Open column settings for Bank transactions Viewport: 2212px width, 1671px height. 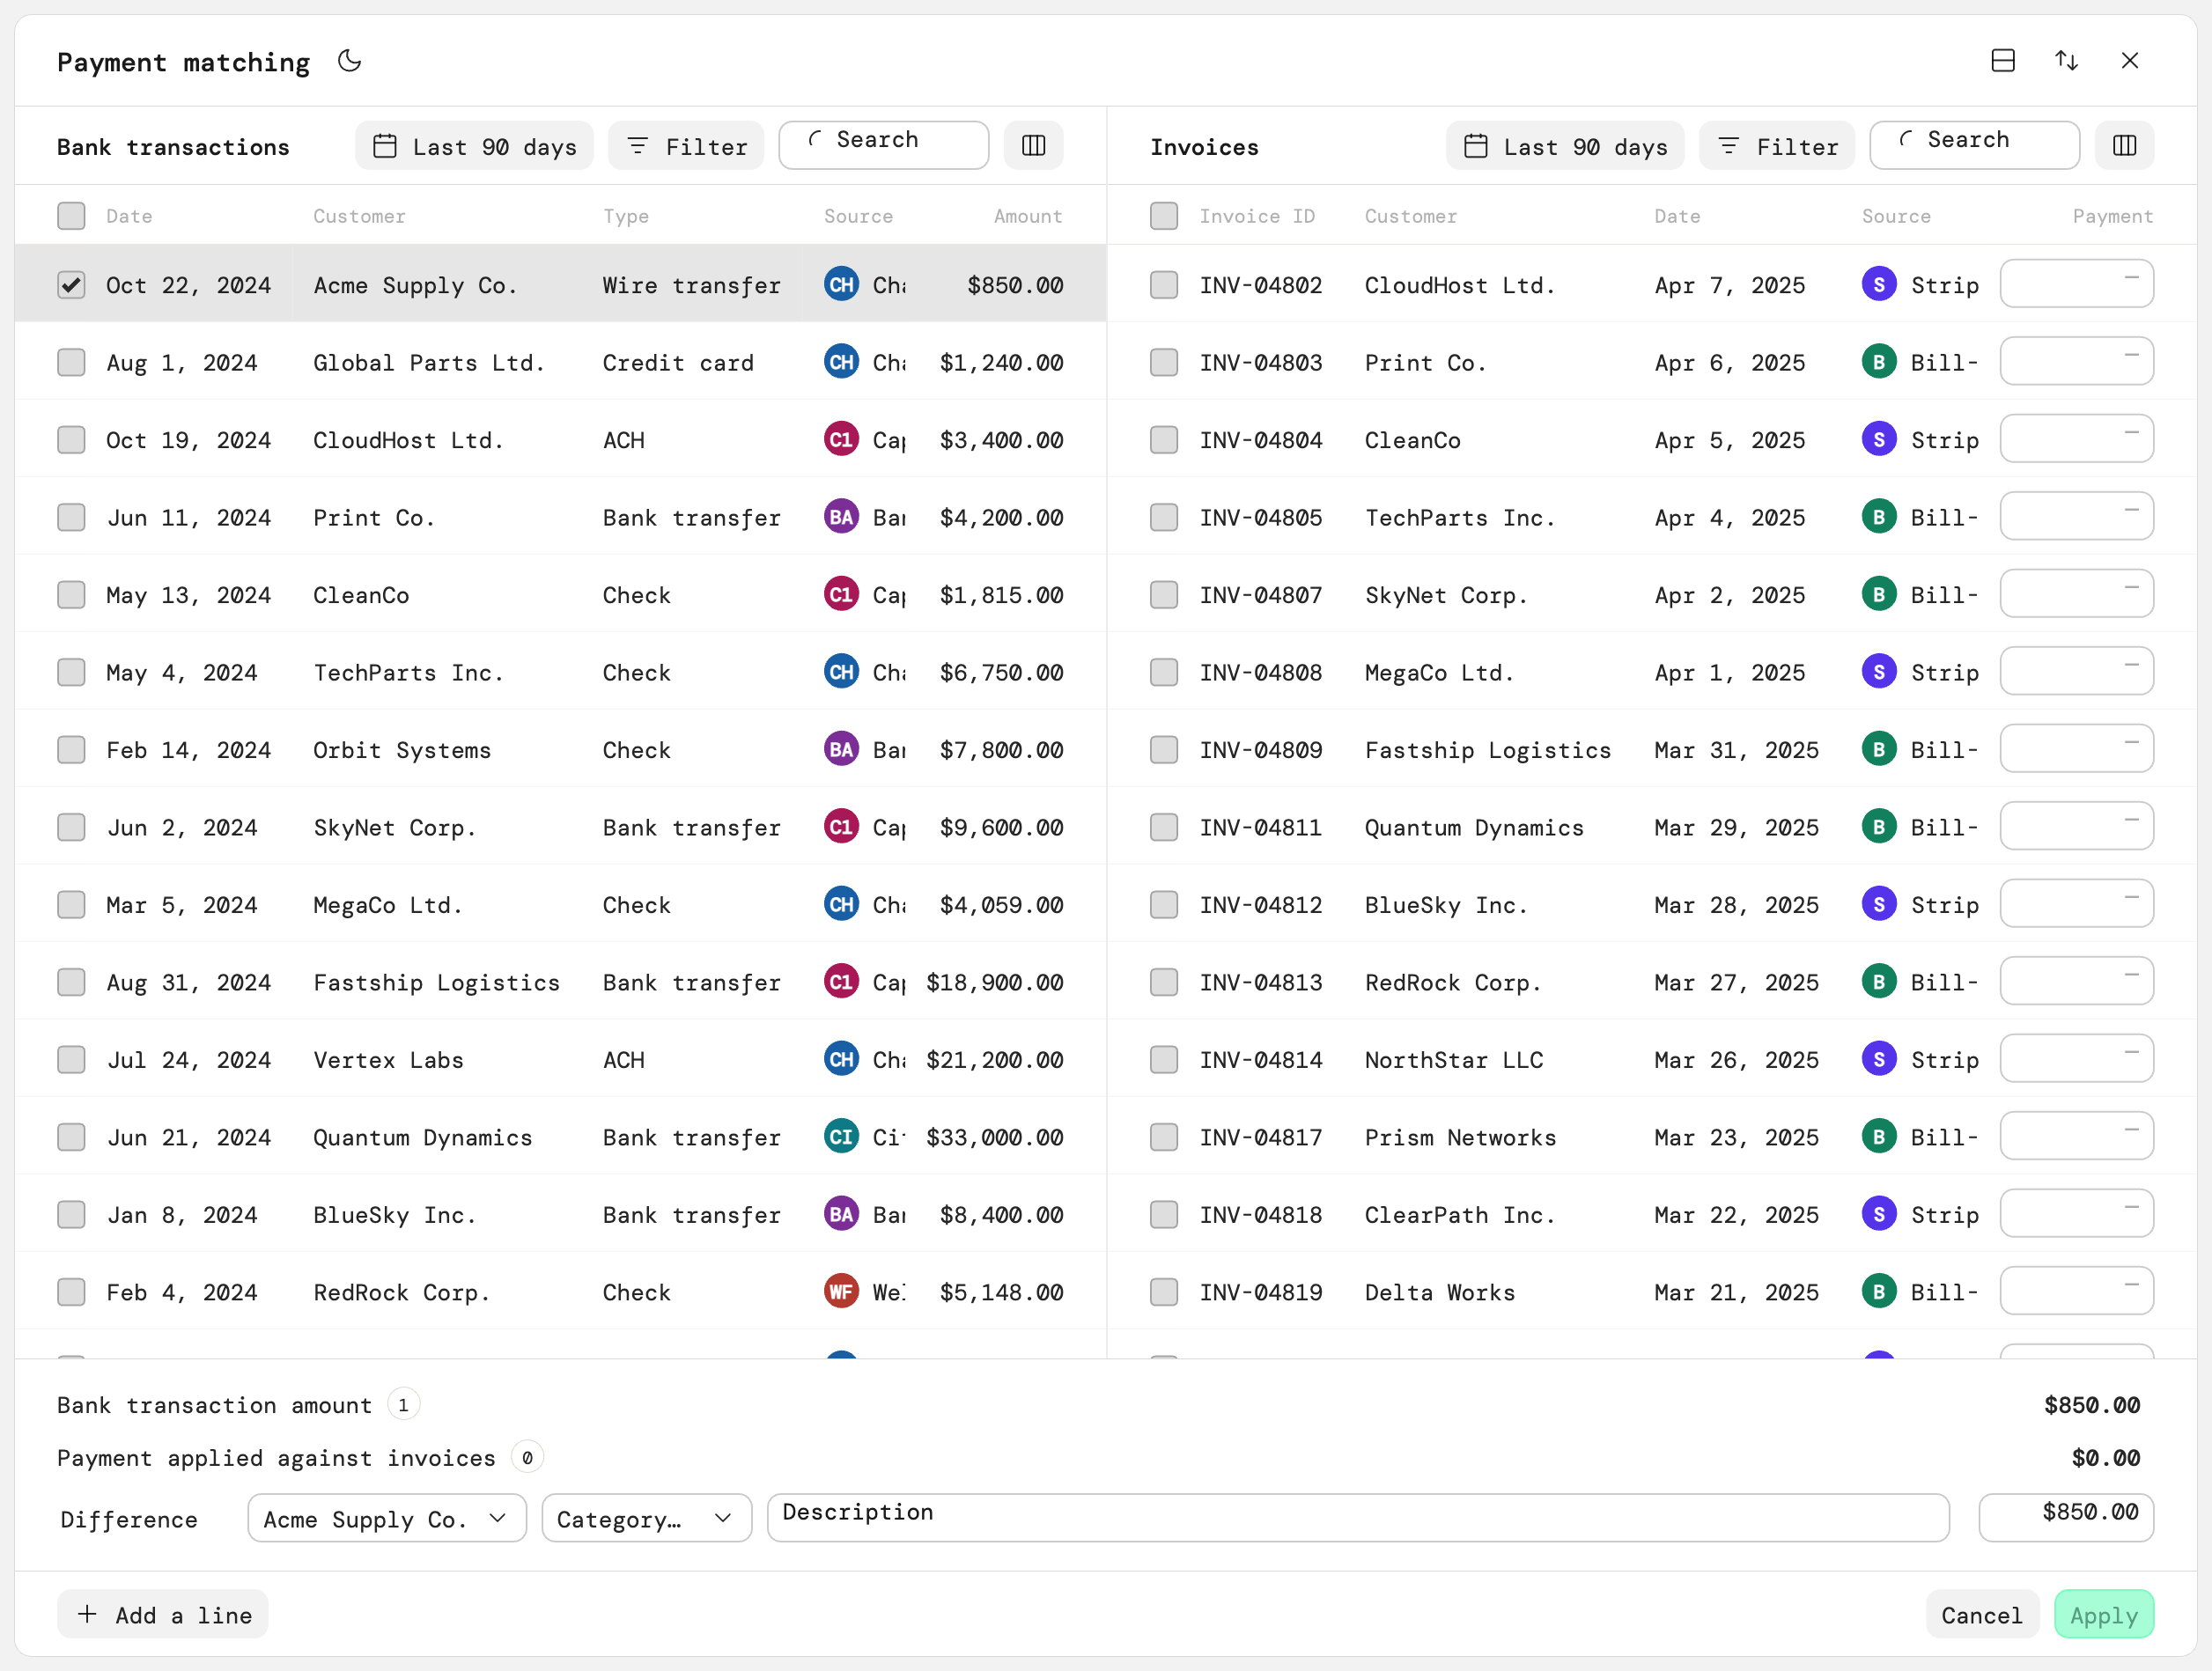(1034, 146)
